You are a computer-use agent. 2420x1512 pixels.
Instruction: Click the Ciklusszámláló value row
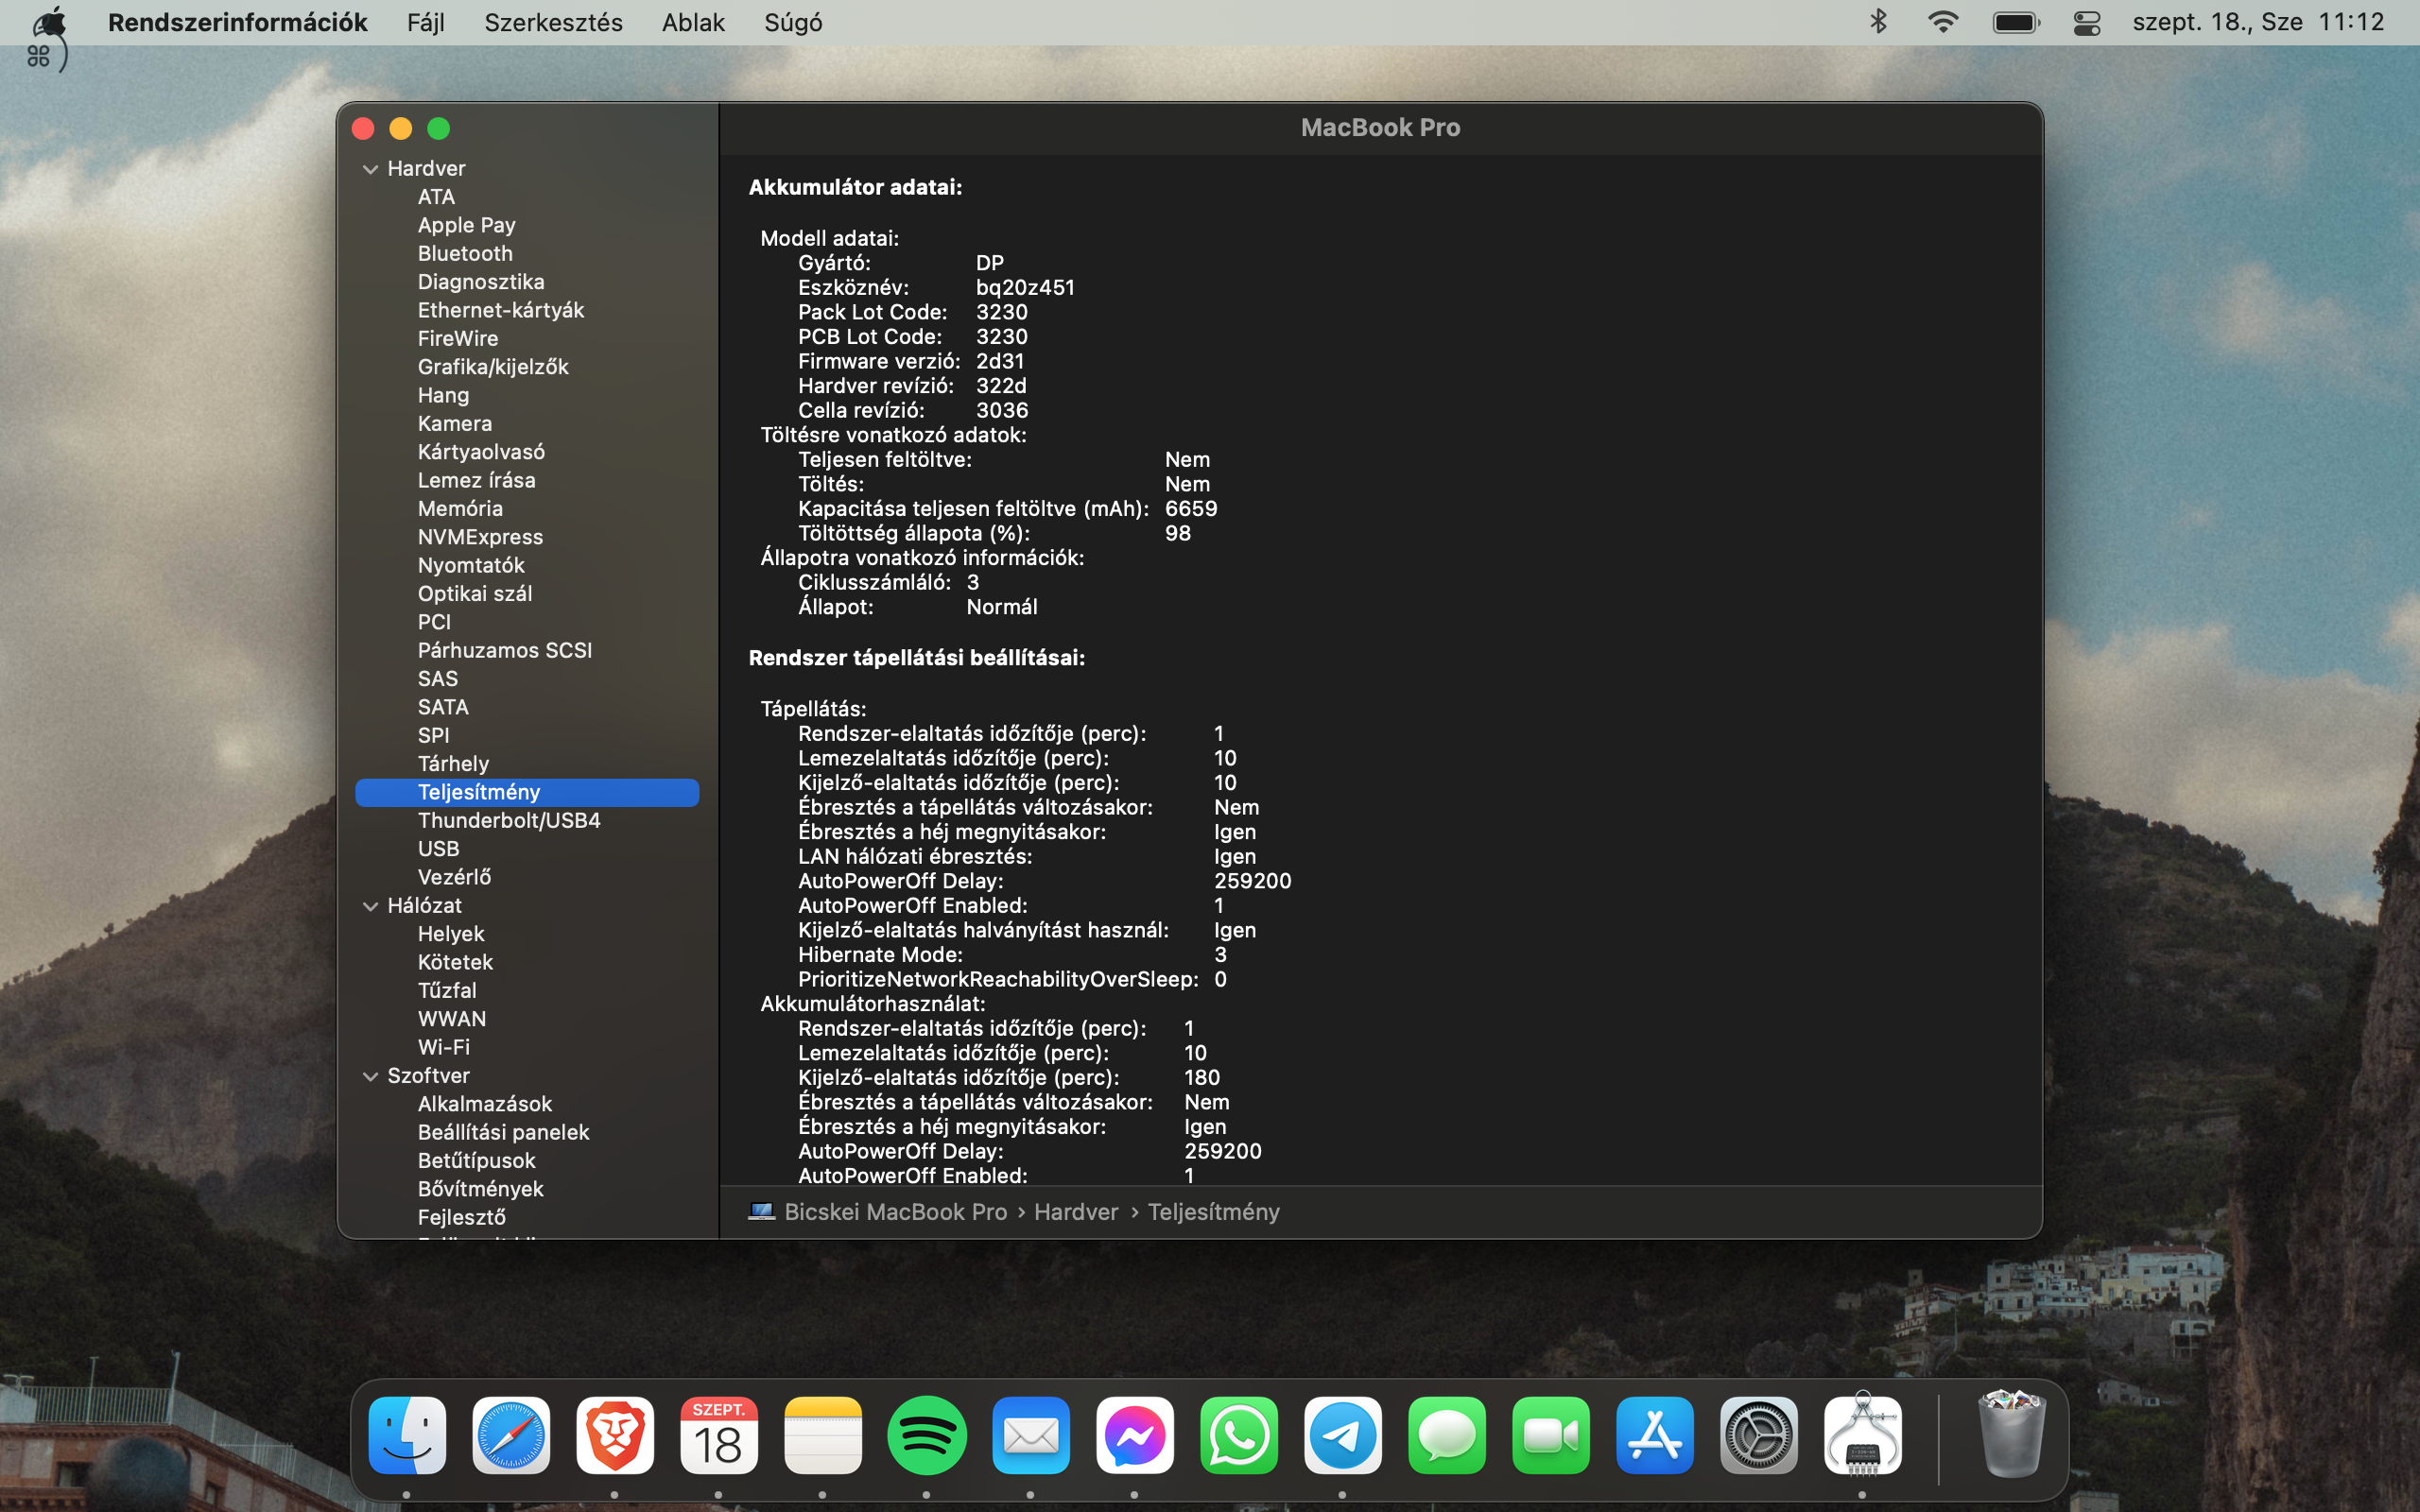point(889,582)
